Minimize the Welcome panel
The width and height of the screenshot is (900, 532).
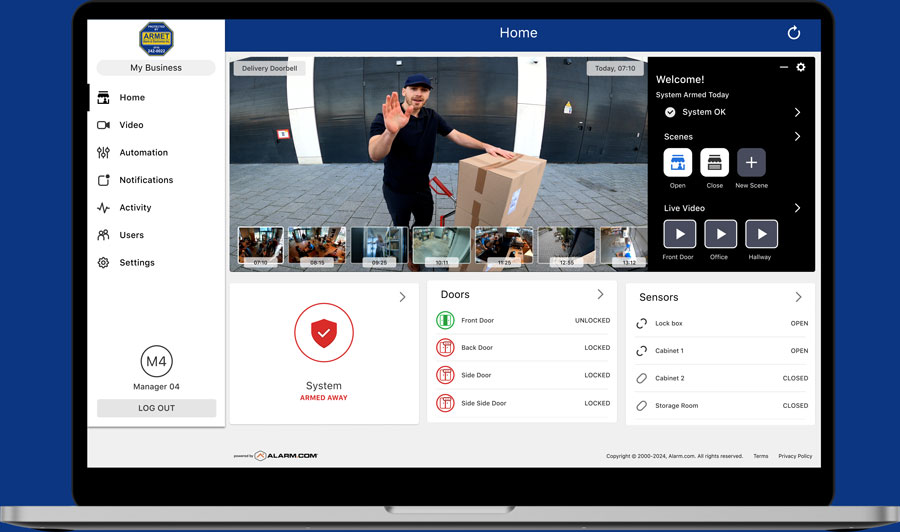point(784,67)
